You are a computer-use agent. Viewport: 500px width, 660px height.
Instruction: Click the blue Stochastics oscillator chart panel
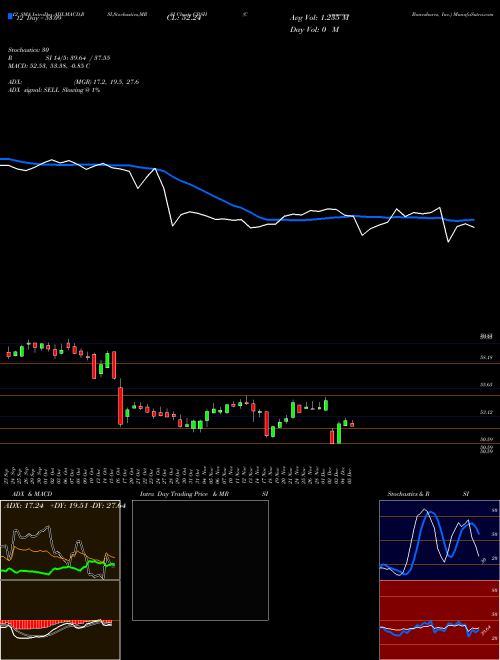439,540
